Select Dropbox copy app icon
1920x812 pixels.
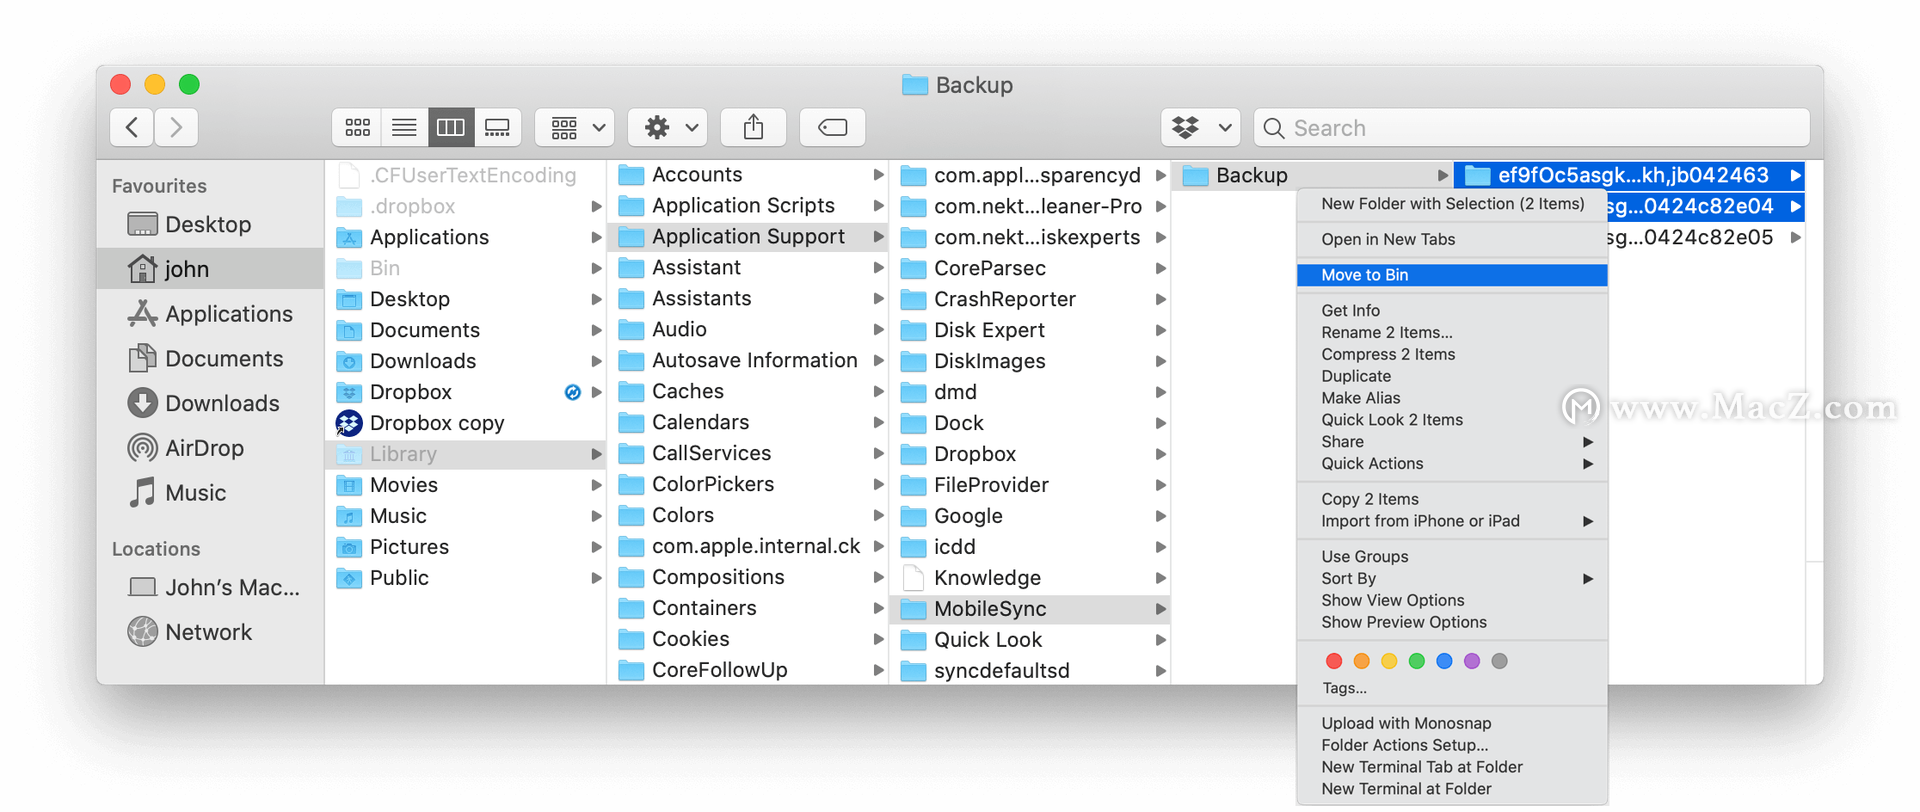[x=349, y=423]
